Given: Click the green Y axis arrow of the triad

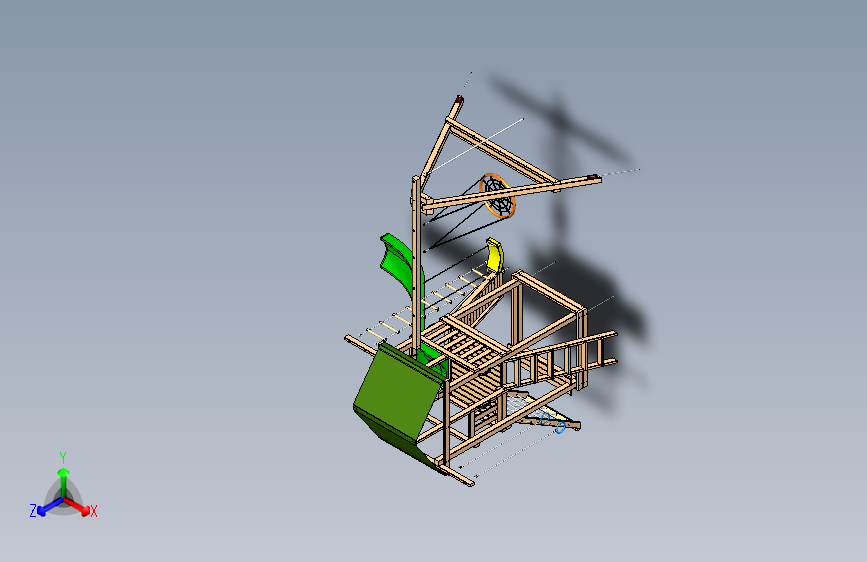Looking at the screenshot, I should click(64, 481).
